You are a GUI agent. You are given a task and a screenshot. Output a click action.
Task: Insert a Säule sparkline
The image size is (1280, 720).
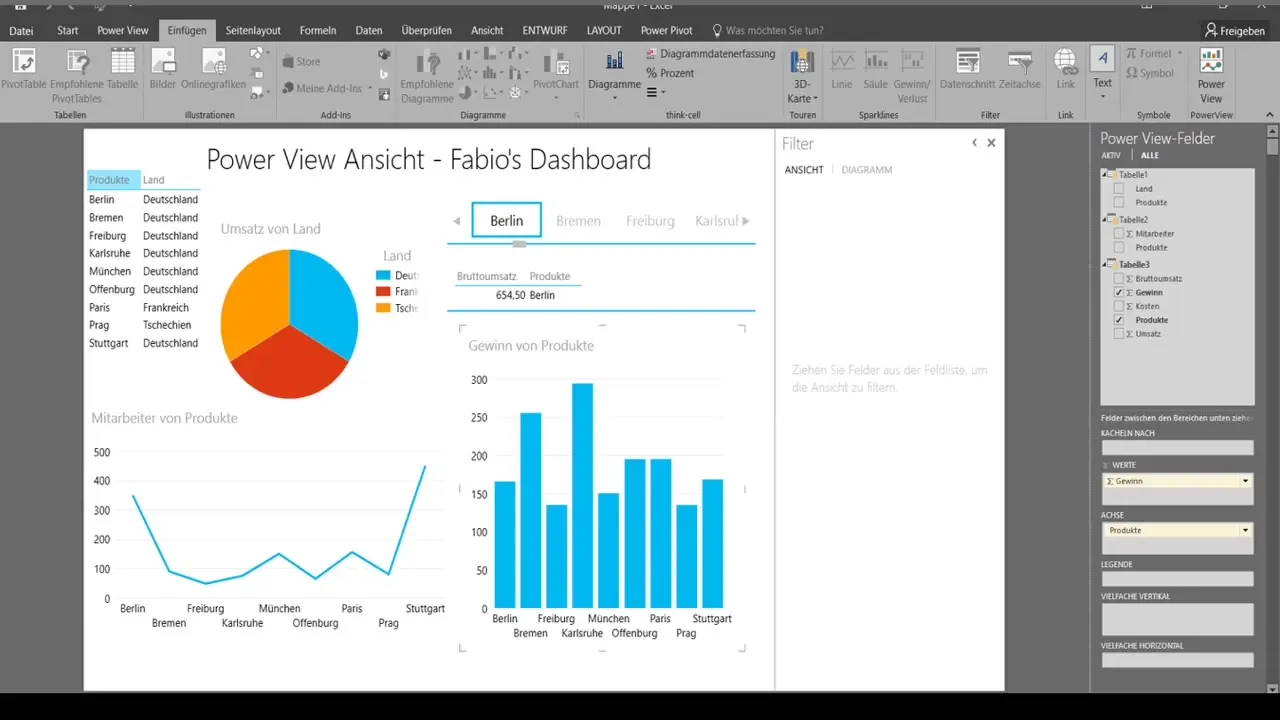pos(875,70)
